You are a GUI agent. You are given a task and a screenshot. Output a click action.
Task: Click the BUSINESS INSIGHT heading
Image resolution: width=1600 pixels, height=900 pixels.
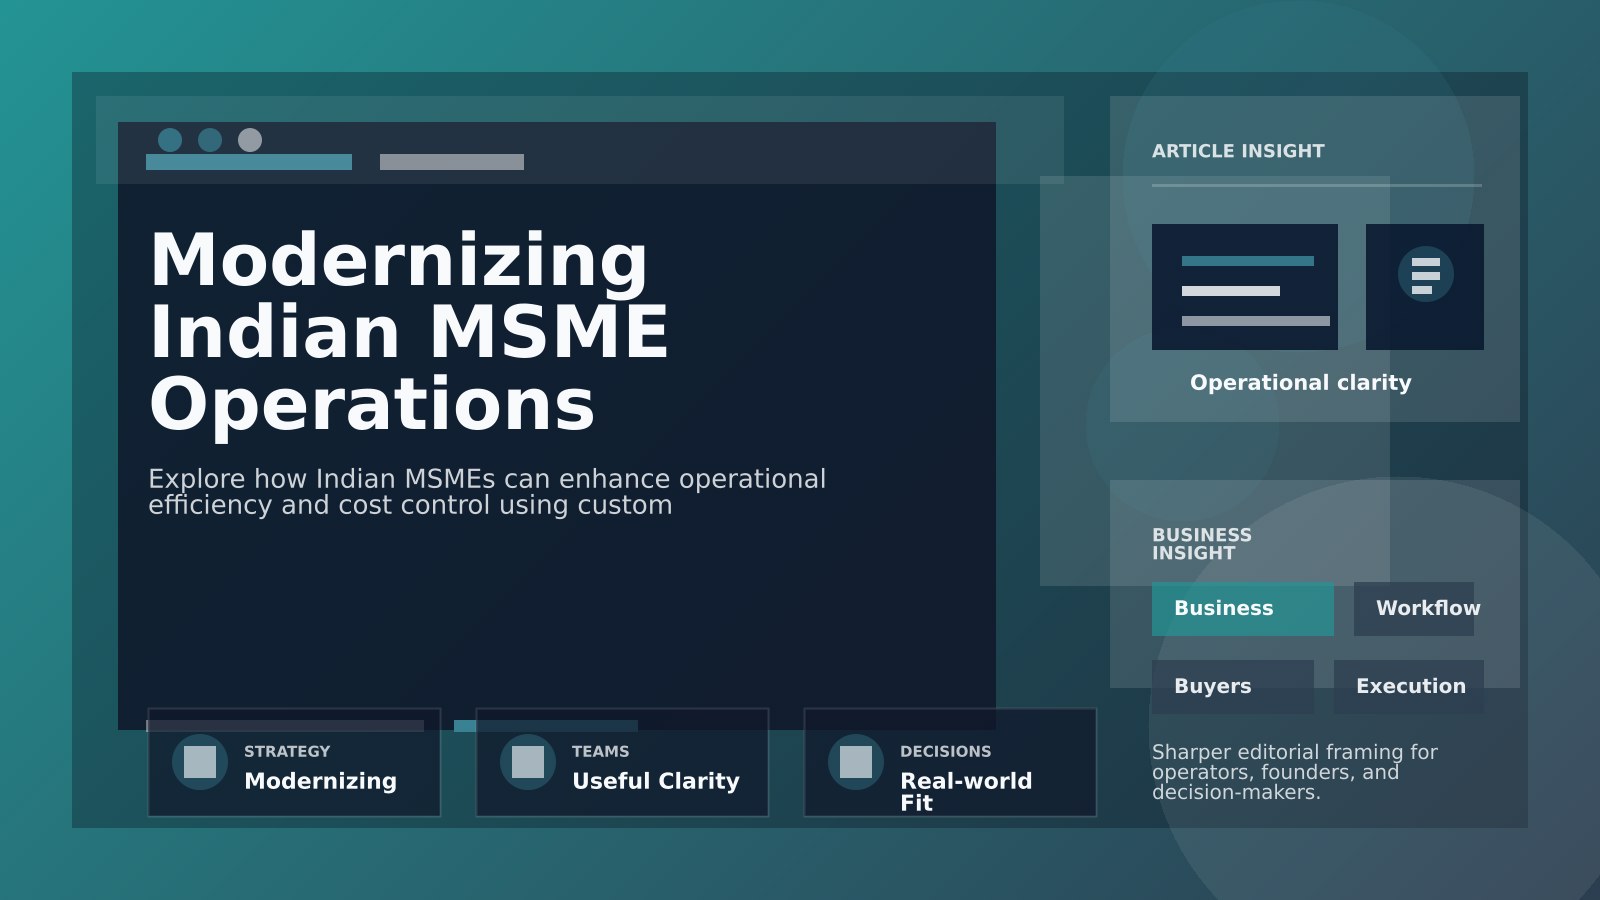point(1202,544)
